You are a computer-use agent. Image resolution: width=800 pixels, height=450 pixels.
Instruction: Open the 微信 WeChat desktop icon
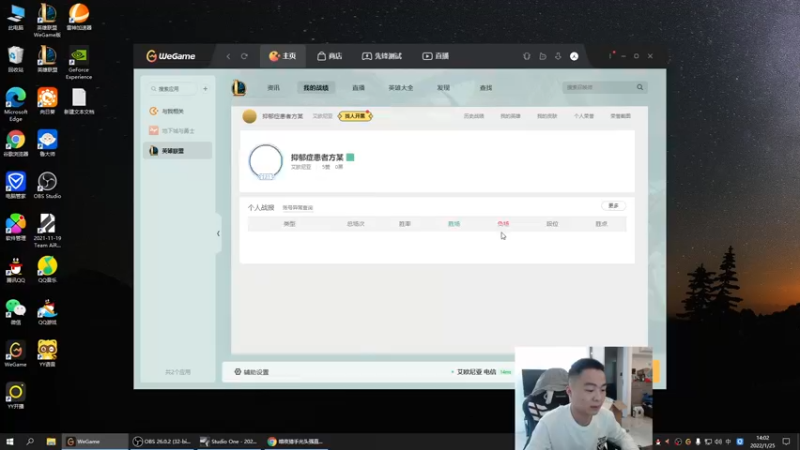pyautogui.click(x=16, y=312)
